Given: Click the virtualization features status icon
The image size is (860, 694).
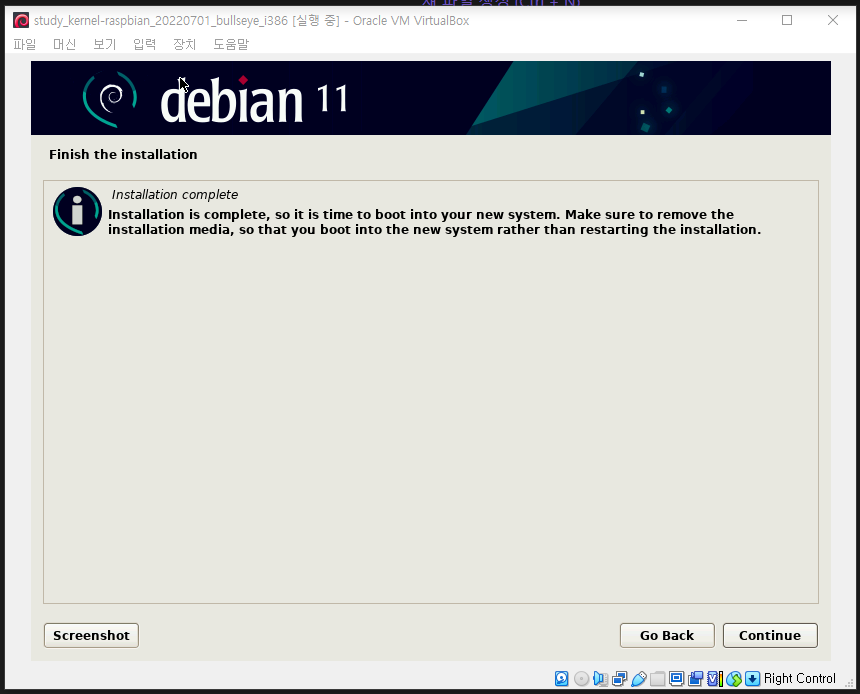Looking at the screenshot, I should point(713,678).
